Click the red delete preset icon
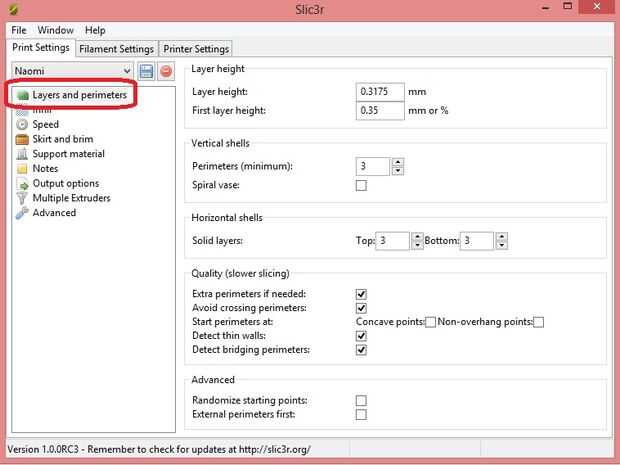620x465 pixels. click(x=166, y=72)
